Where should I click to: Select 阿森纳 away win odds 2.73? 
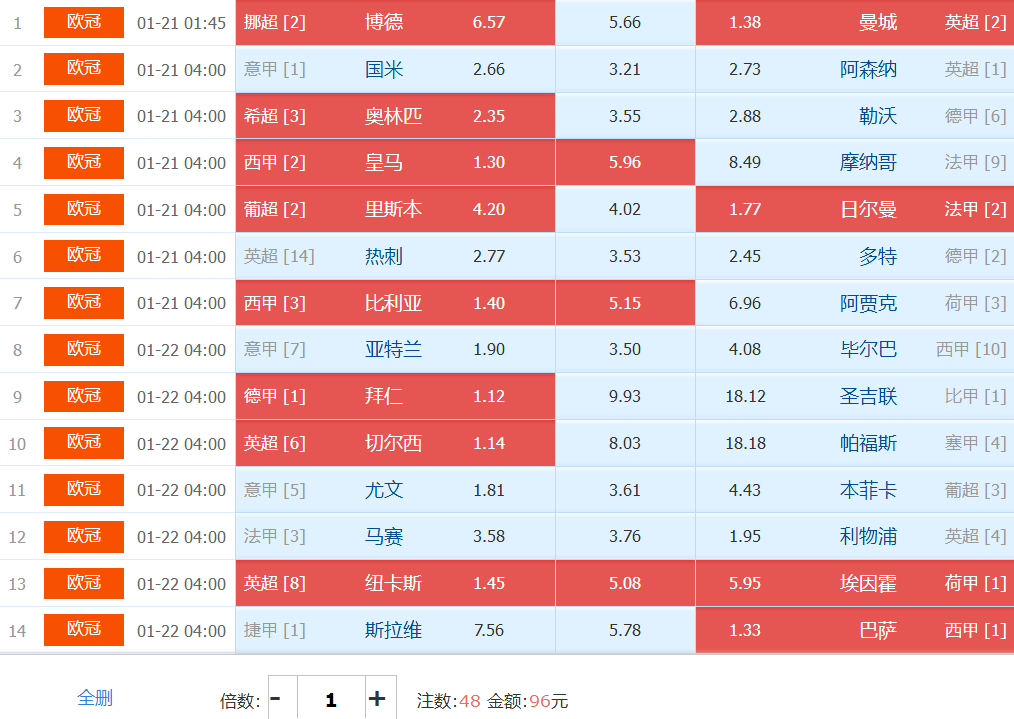pyautogui.click(x=855, y=70)
